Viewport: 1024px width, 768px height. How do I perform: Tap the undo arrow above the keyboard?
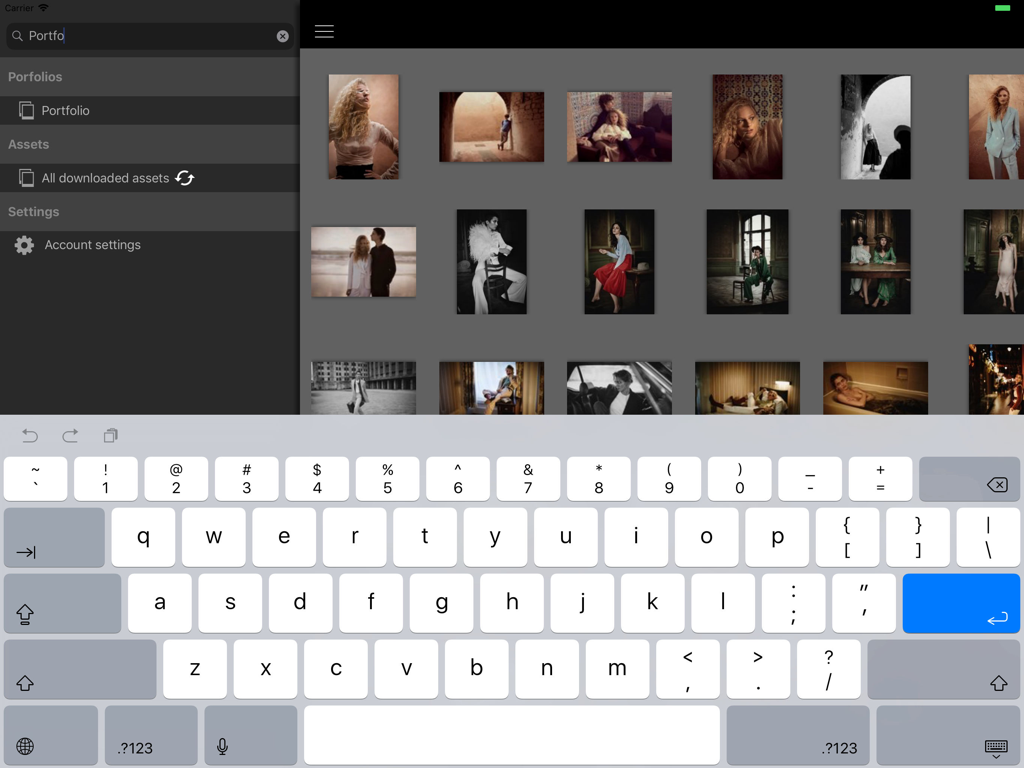(x=30, y=435)
